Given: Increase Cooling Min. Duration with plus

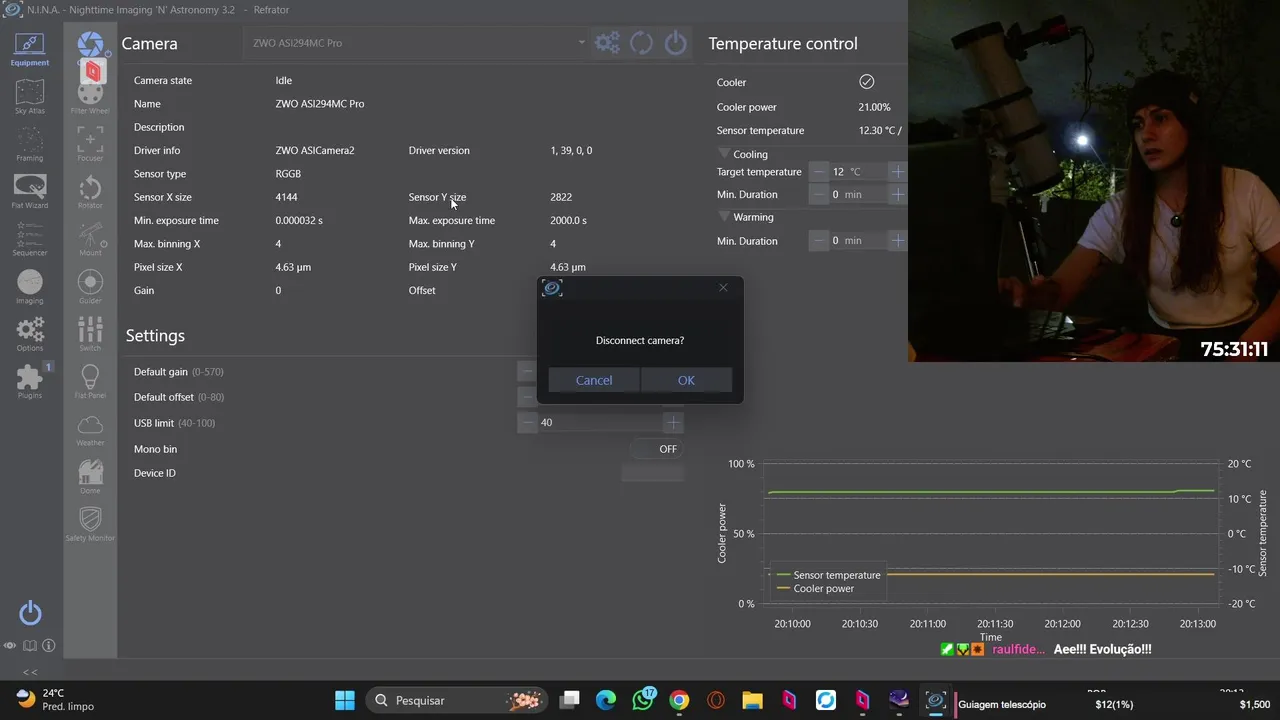Looking at the screenshot, I should click(898, 195).
